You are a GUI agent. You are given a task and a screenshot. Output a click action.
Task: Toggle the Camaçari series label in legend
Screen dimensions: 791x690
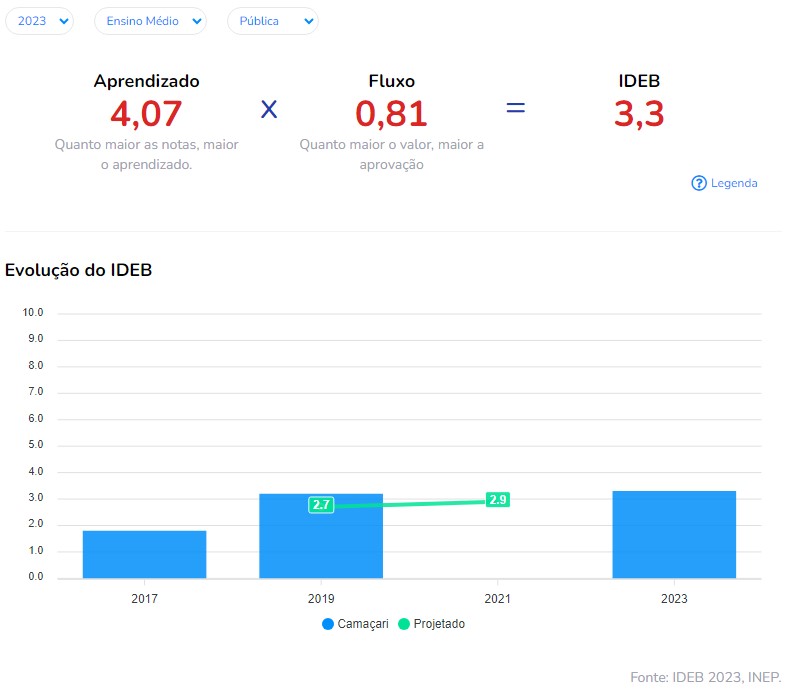point(364,624)
